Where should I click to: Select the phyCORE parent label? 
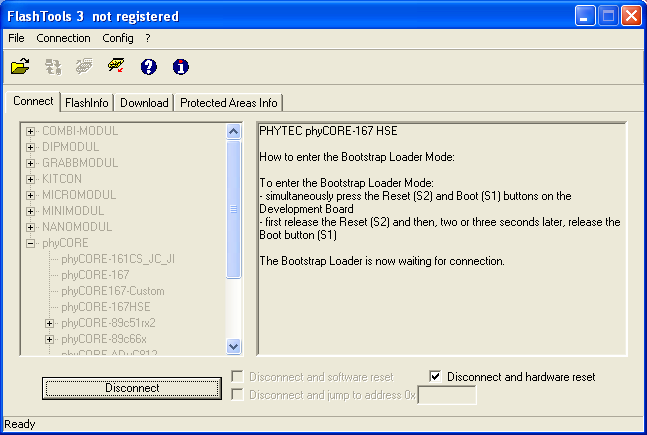click(65, 243)
